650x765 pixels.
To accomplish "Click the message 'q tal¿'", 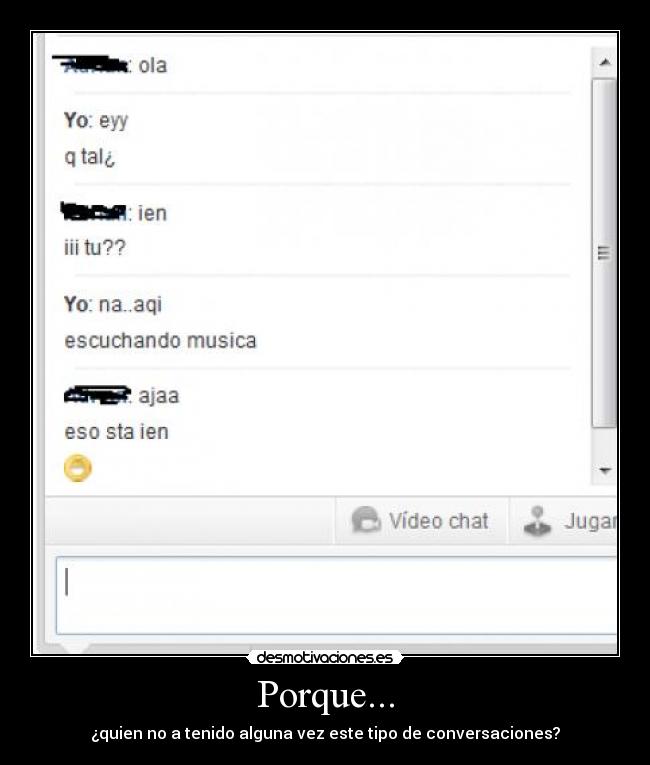I will [x=89, y=157].
